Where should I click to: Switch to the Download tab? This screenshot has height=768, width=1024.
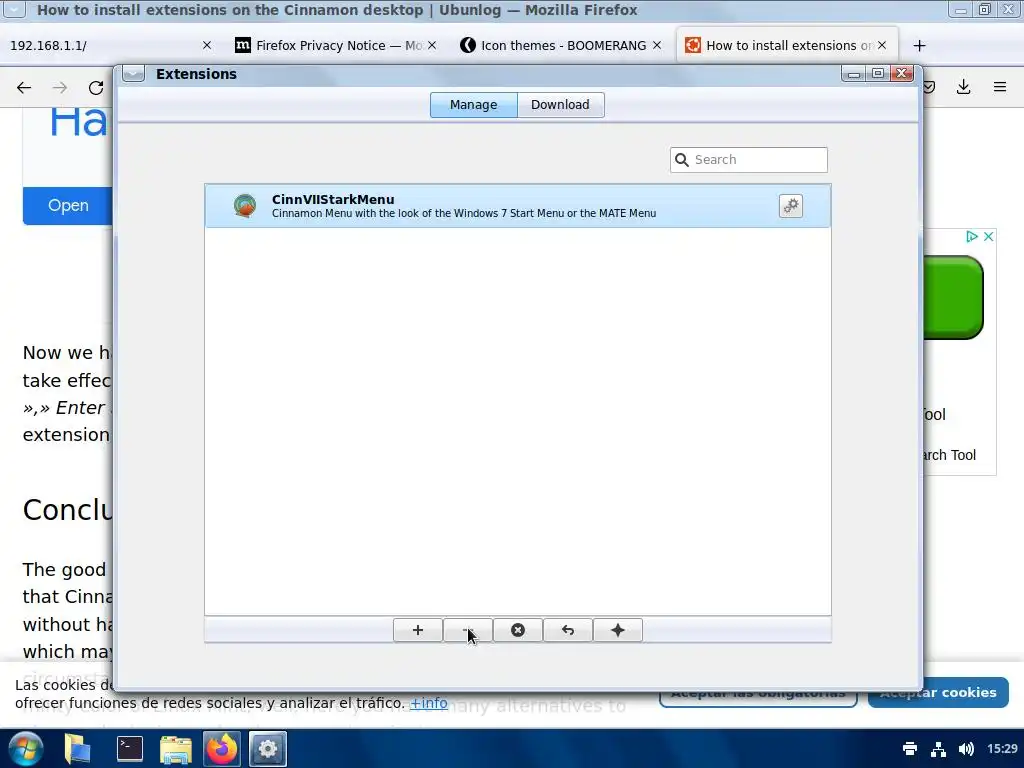coord(560,104)
